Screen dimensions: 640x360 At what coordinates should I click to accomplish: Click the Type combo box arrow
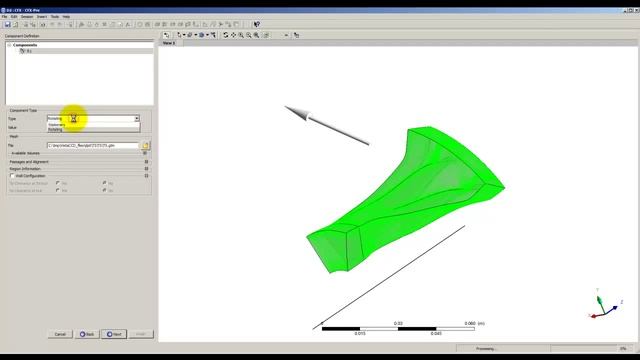[137, 118]
